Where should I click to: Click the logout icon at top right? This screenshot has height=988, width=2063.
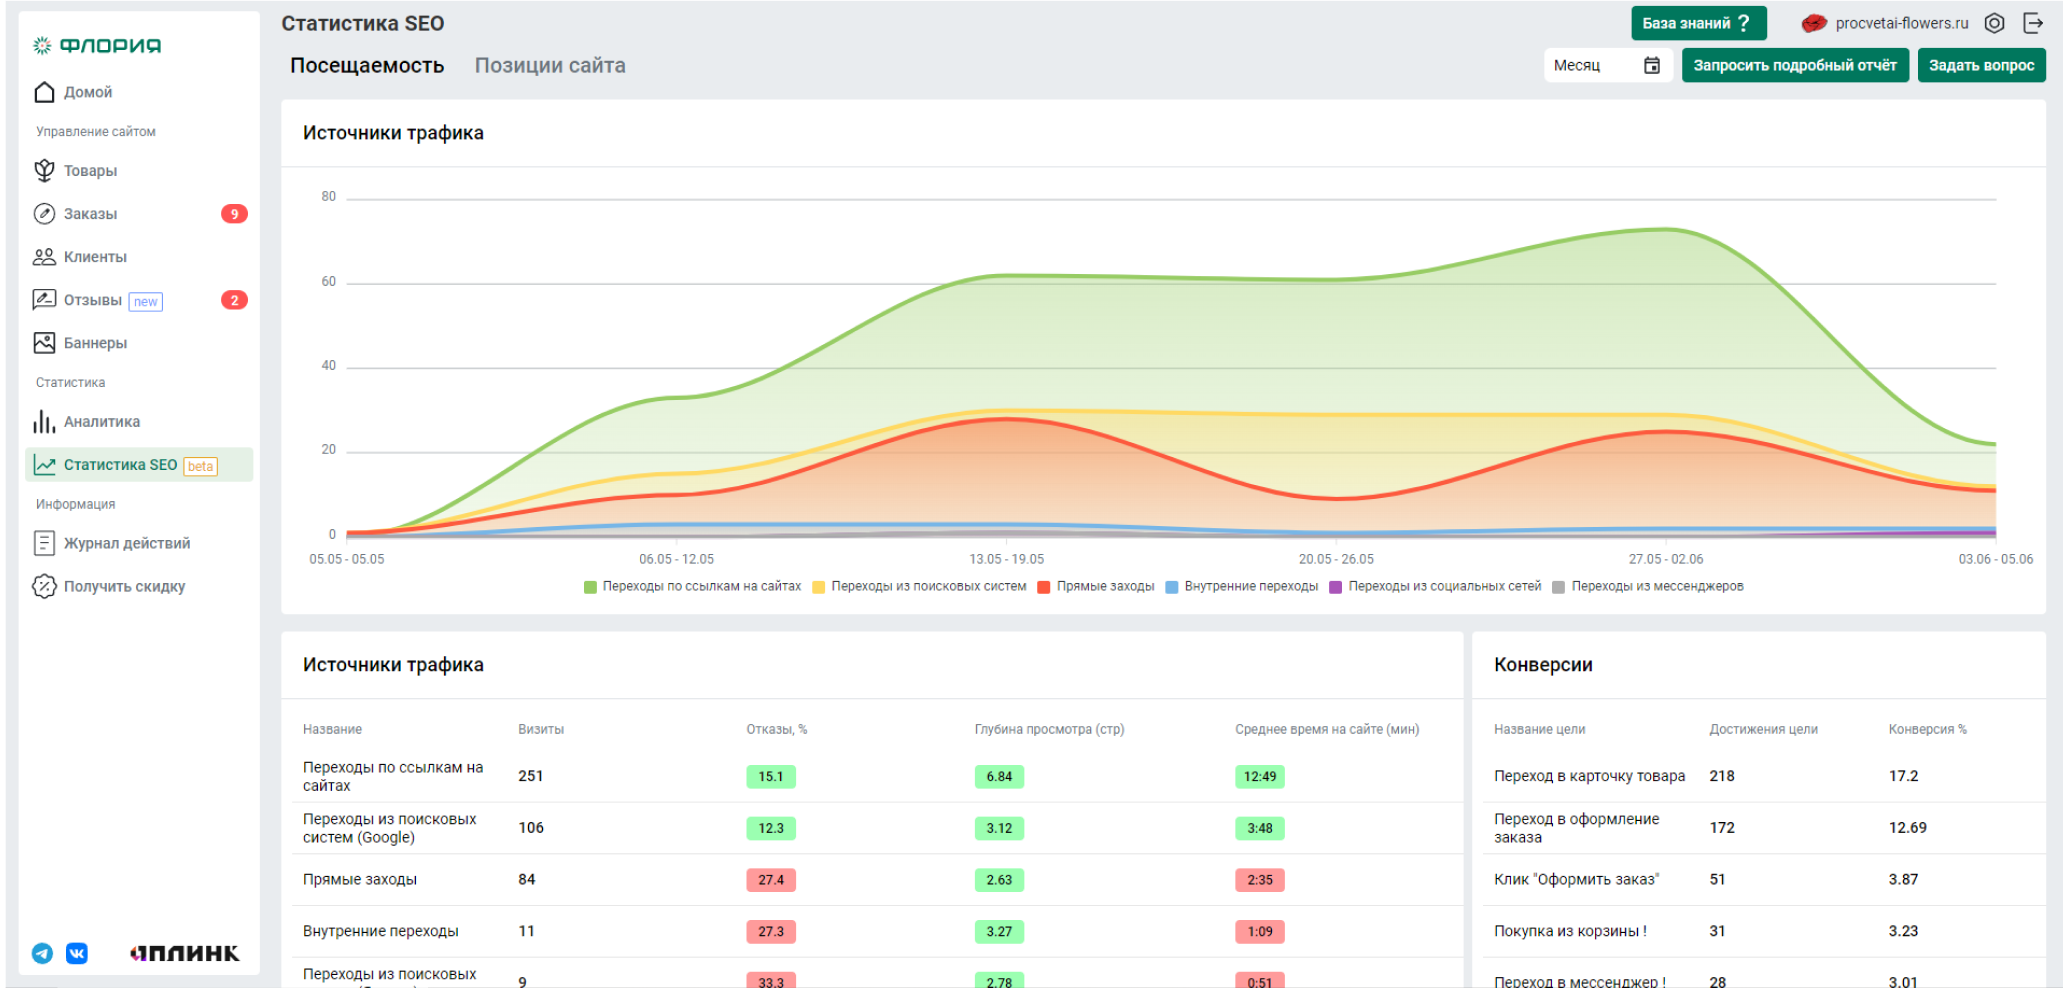point(2033,23)
